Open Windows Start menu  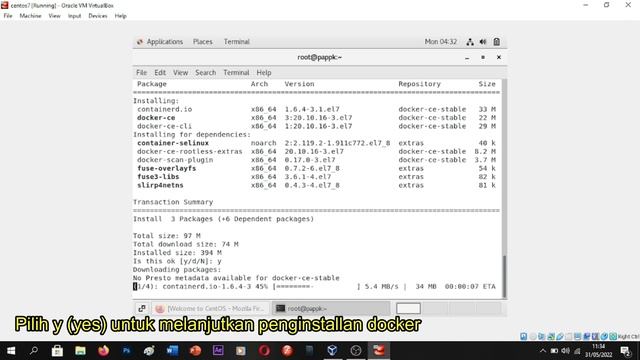click(11, 351)
